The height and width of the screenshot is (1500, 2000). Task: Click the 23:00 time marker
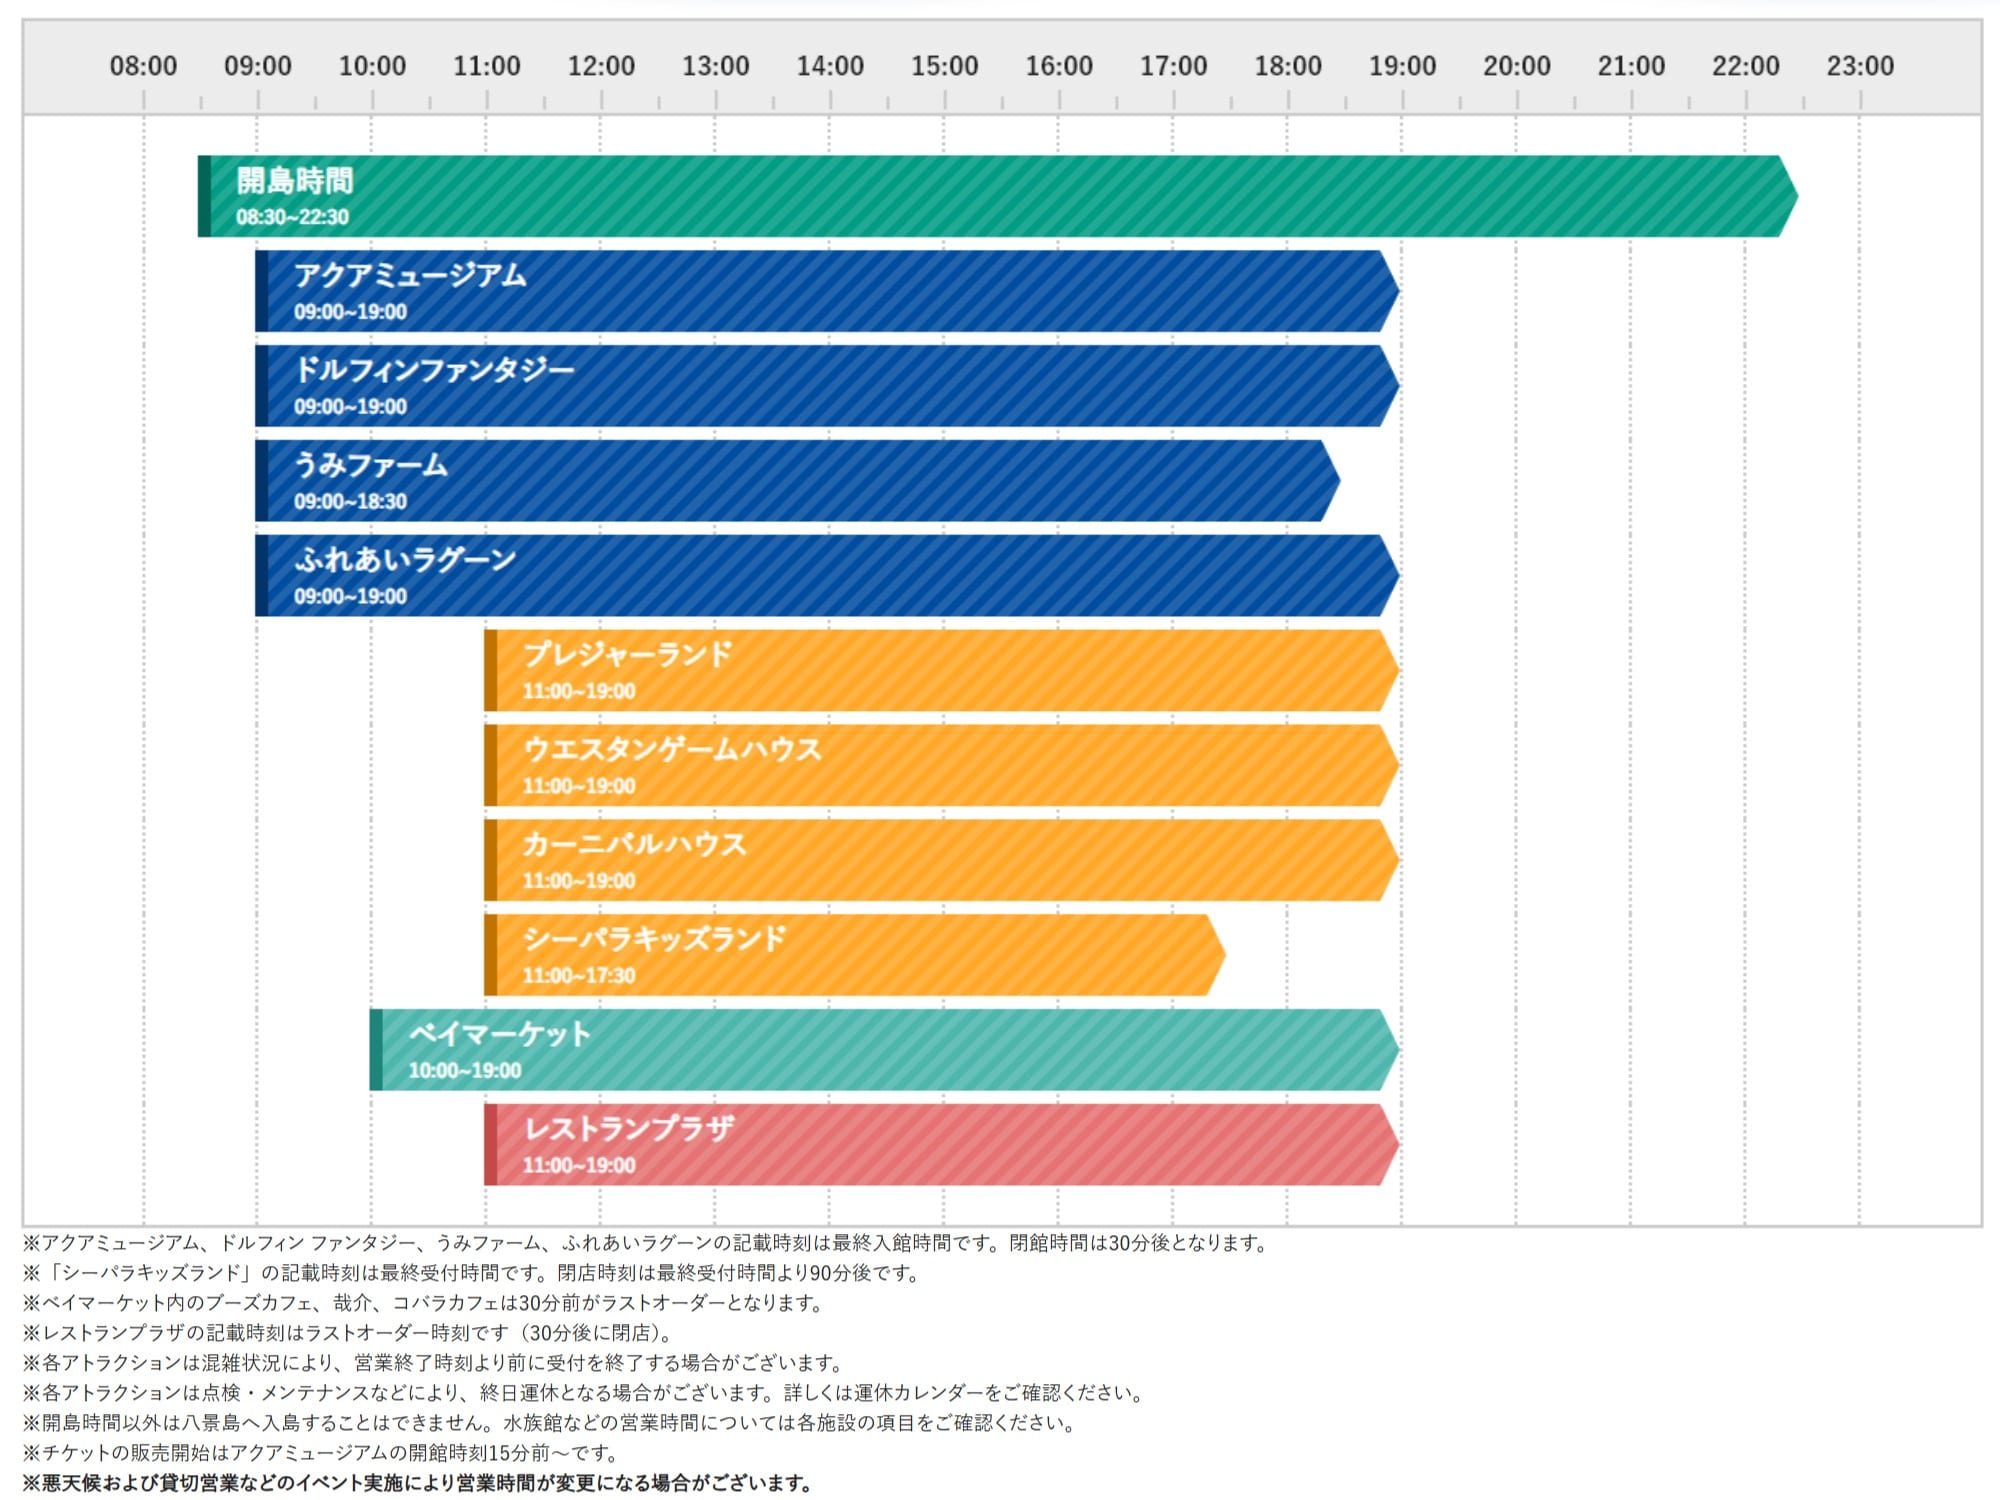point(1860,66)
